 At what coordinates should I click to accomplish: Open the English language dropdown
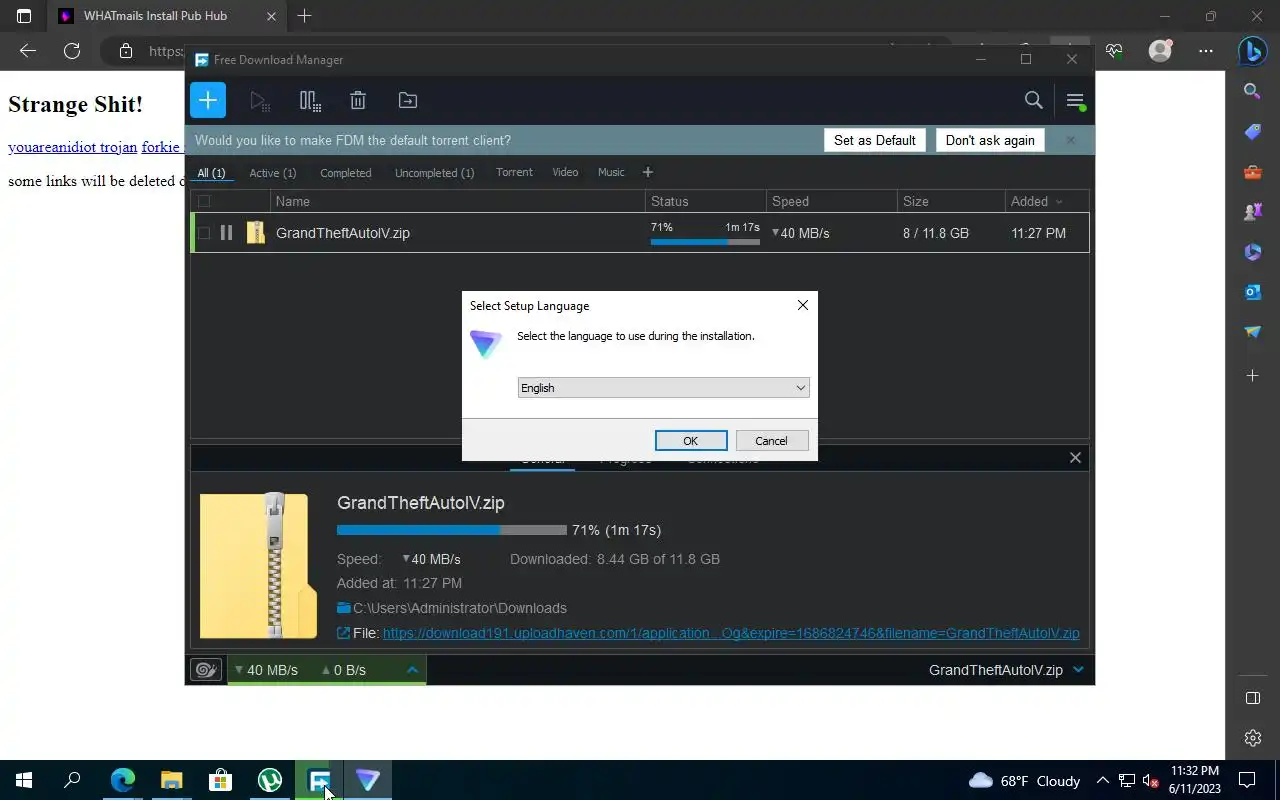(x=663, y=388)
